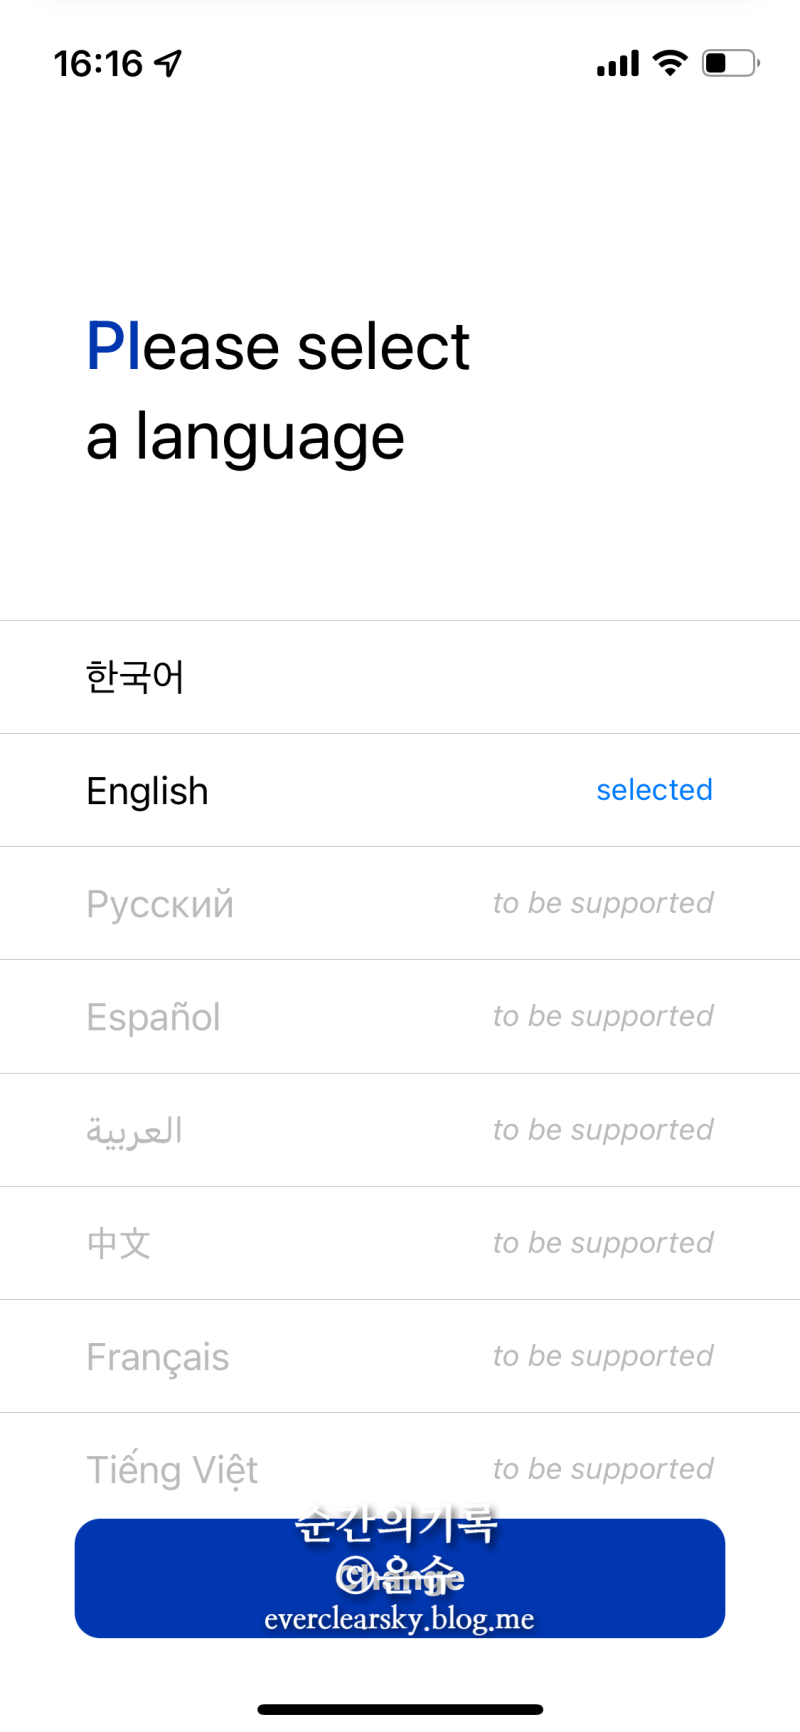Choose the العربية language option
The image size is (800, 1732).
pyautogui.click(x=400, y=1130)
